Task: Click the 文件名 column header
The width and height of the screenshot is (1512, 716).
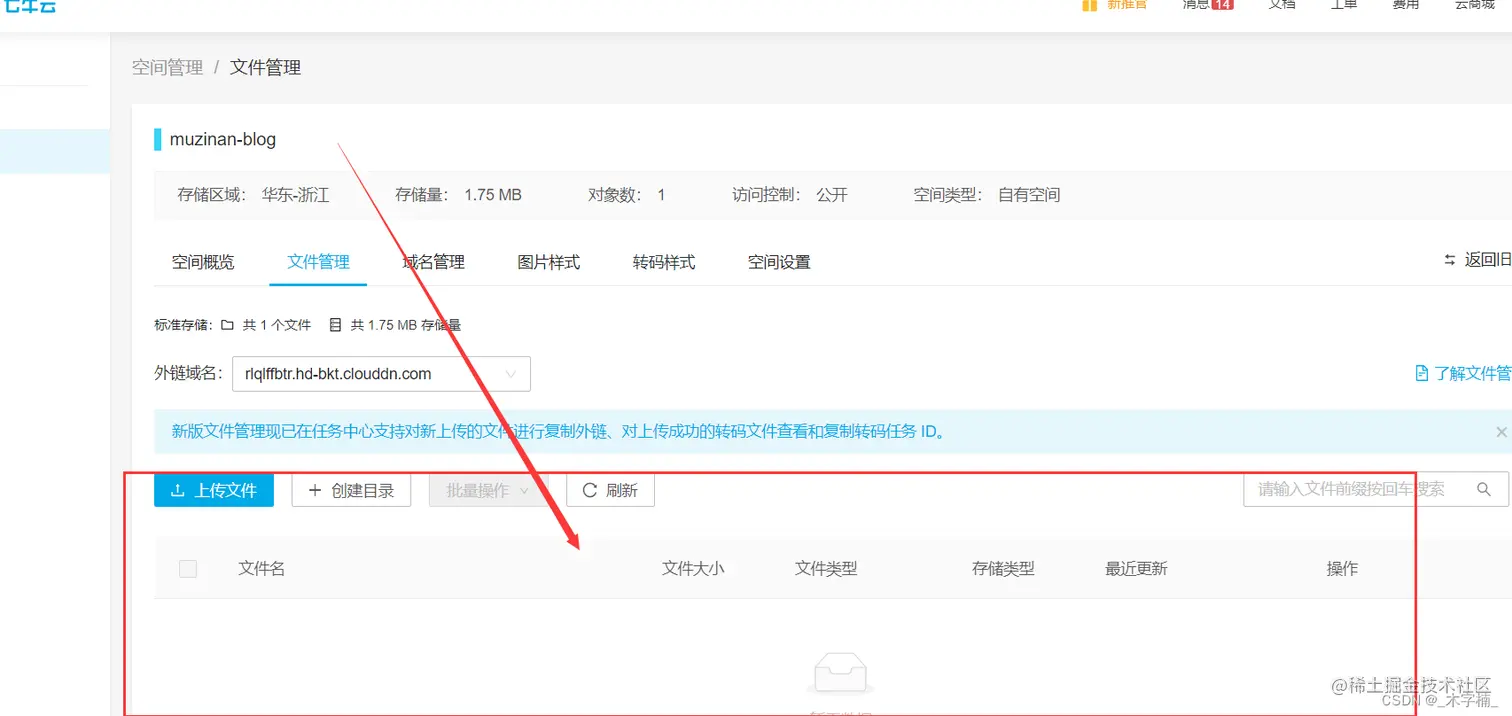Action: pyautogui.click(x=262, y=568)
